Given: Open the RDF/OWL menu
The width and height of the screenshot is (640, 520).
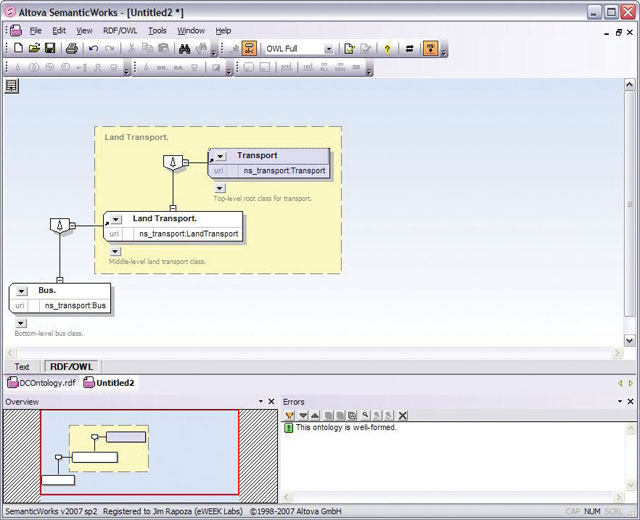Looking at the screenshot, I should (x=120, y=31).
